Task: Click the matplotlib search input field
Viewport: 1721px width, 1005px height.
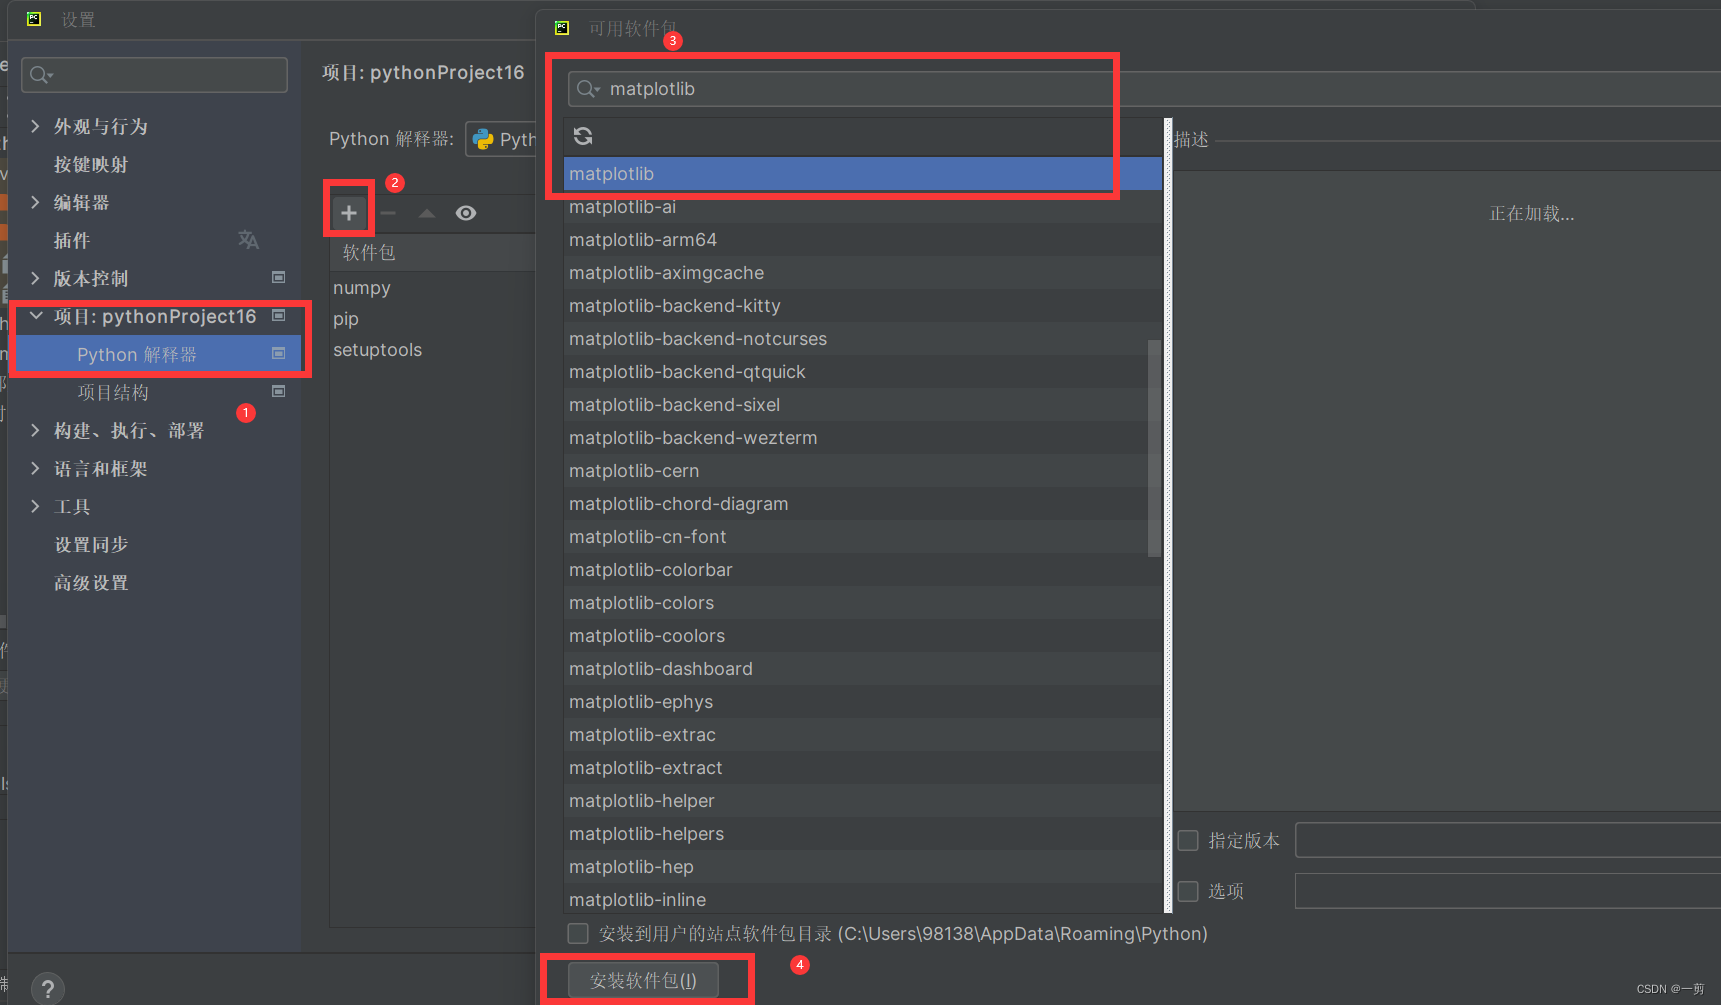Action: click(x=840, y=88)
